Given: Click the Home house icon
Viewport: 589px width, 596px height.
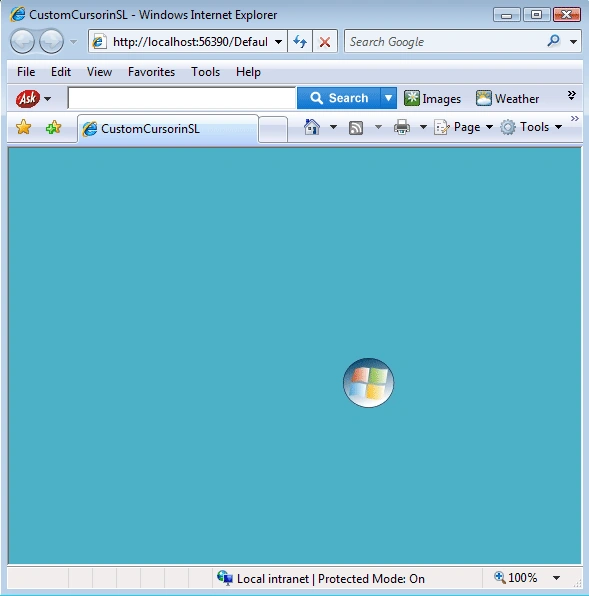Looking at the screenshot, I should [x=312, y=127].
